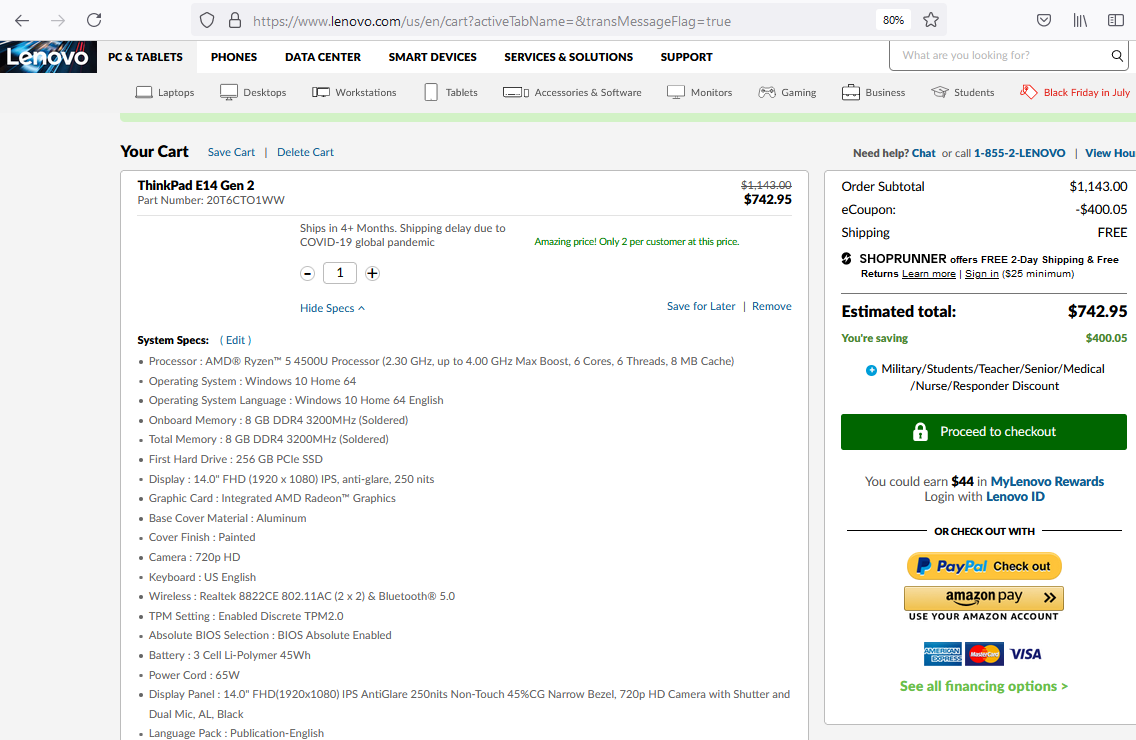Click the quantity input field
The image size is (1136, 740).
point(340,273)
